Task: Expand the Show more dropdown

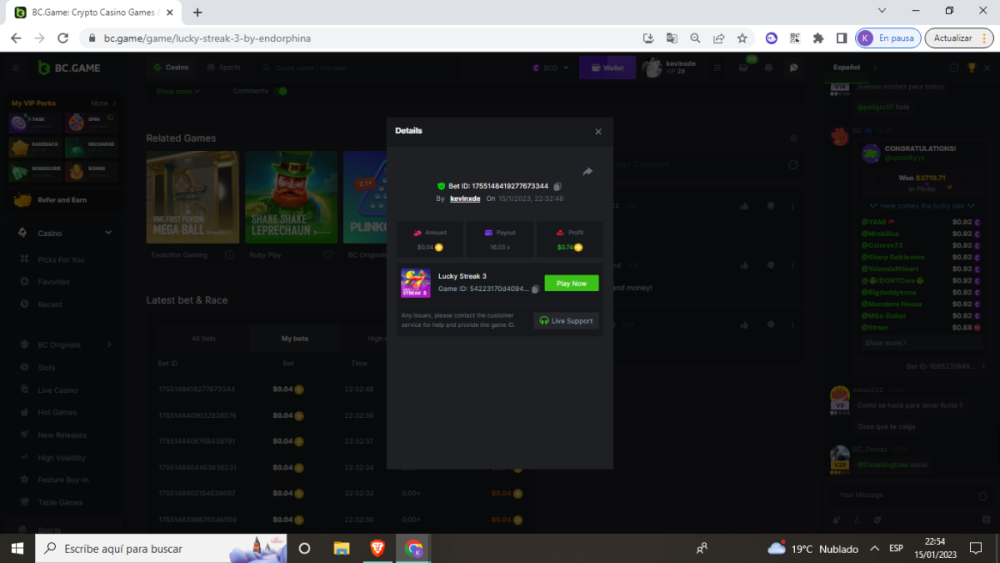Action: (x=178, y=91)
